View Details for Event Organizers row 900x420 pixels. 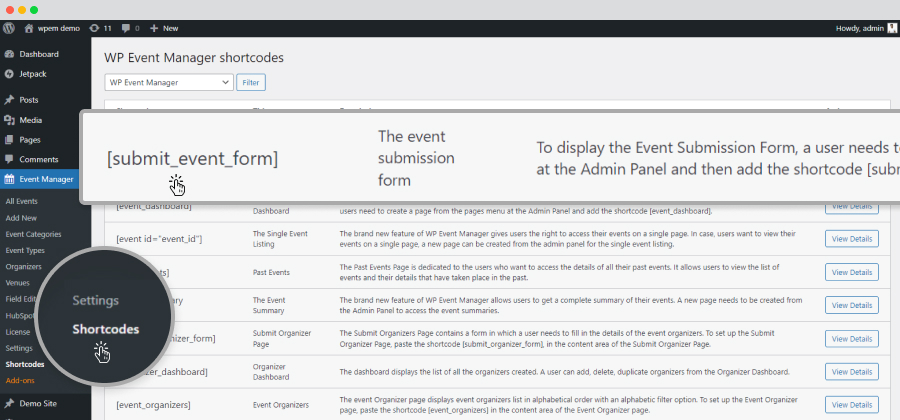click(852, 405)
